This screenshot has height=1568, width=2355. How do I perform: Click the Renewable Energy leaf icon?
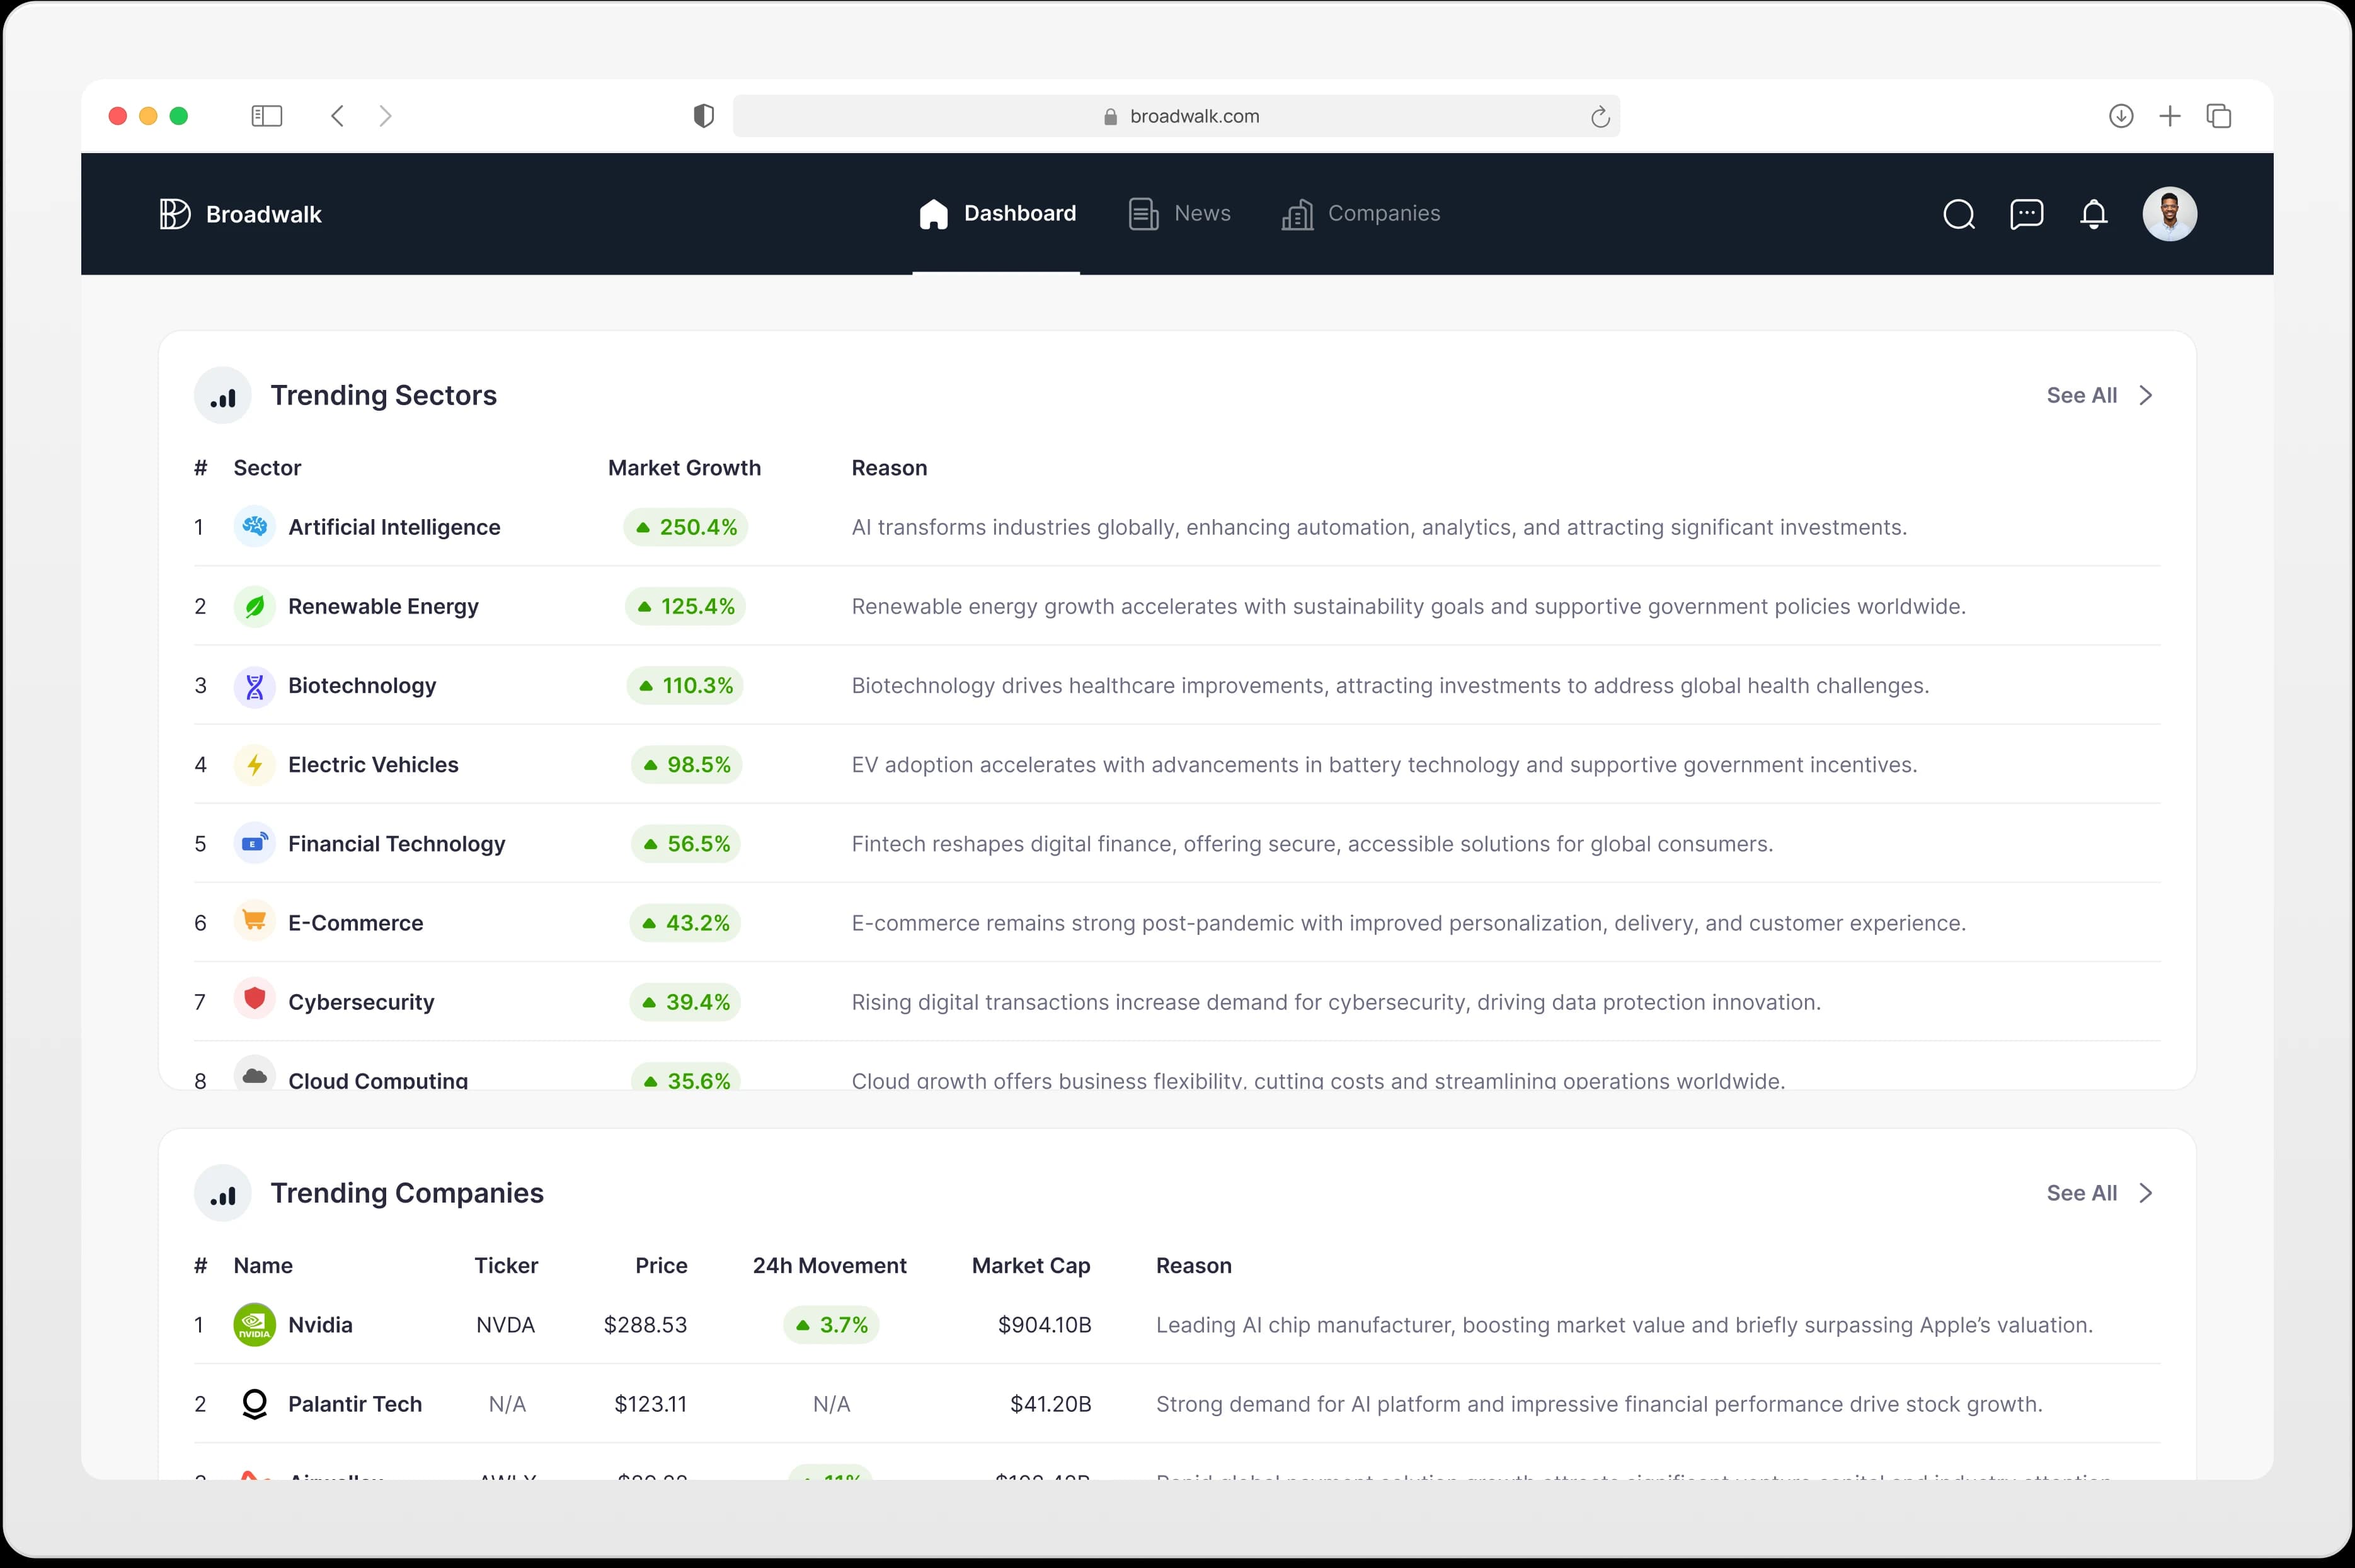(255, 606)
